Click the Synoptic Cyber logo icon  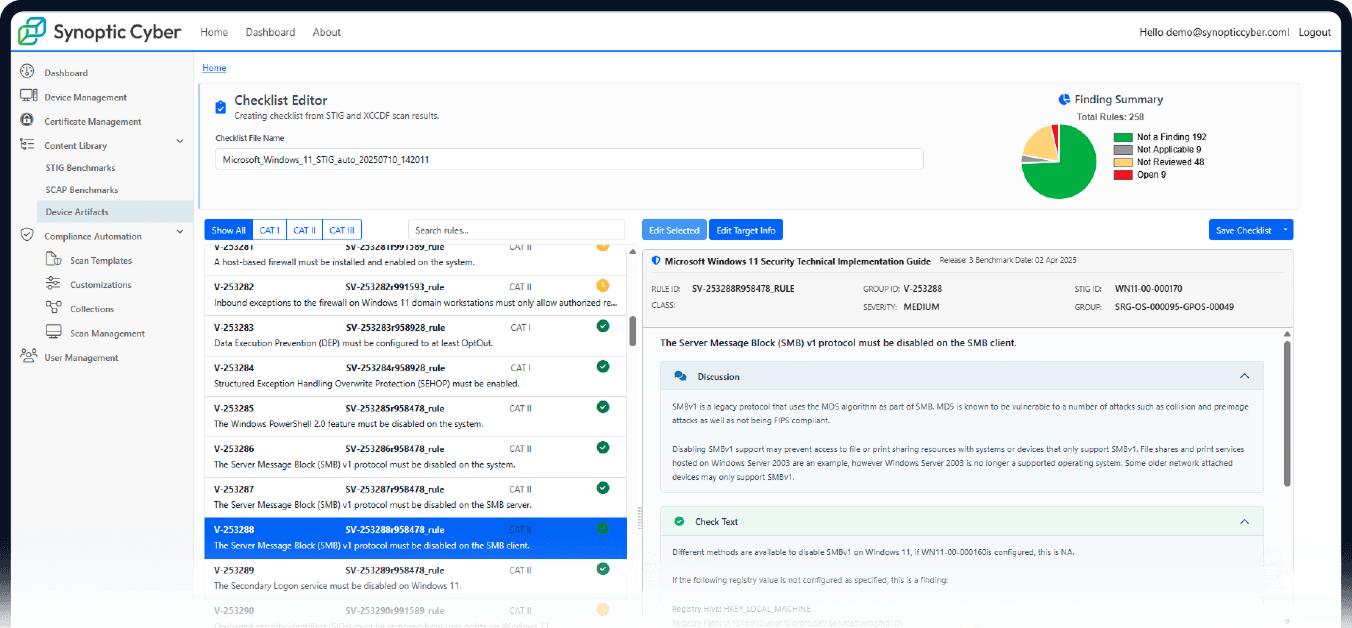pos(31,31)
